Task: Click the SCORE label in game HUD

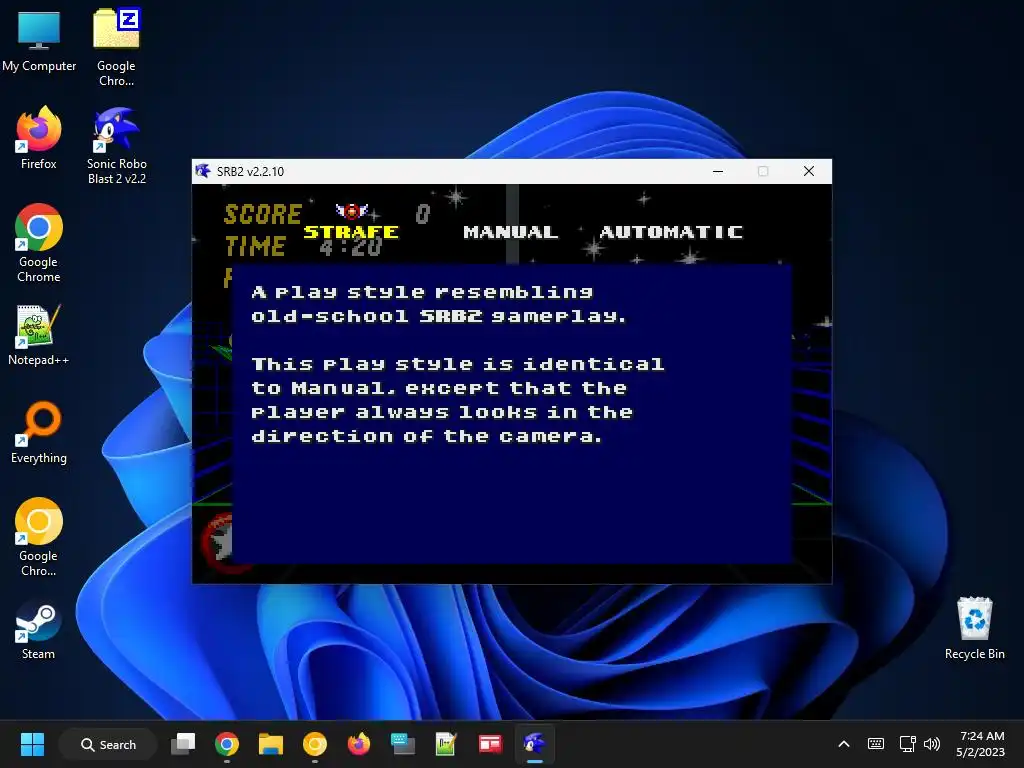Action: (x=263, y=214)
